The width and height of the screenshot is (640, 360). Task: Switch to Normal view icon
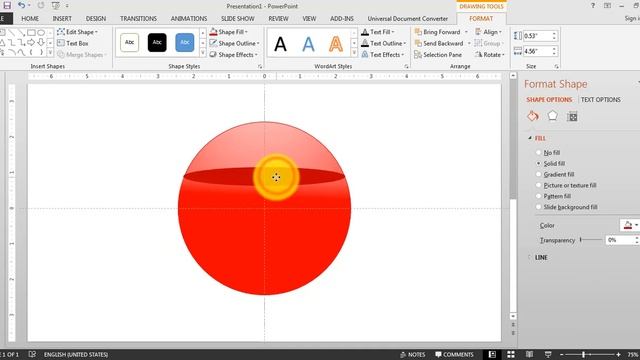(492, 354)
